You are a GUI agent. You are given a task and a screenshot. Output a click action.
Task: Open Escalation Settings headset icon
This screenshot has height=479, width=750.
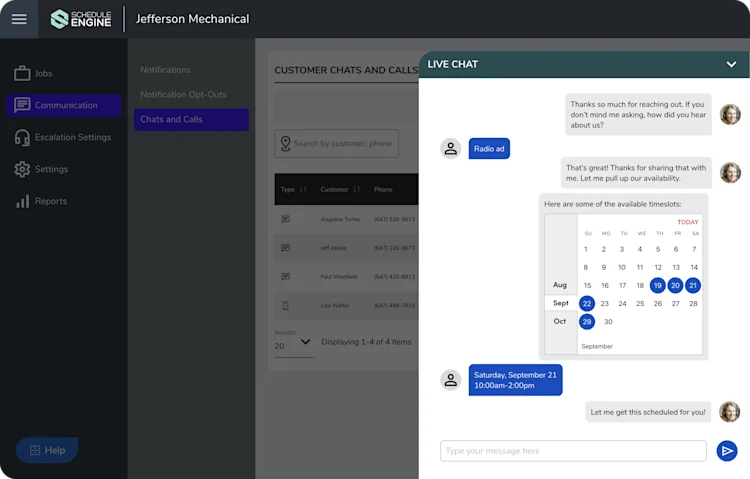[22, 137]
